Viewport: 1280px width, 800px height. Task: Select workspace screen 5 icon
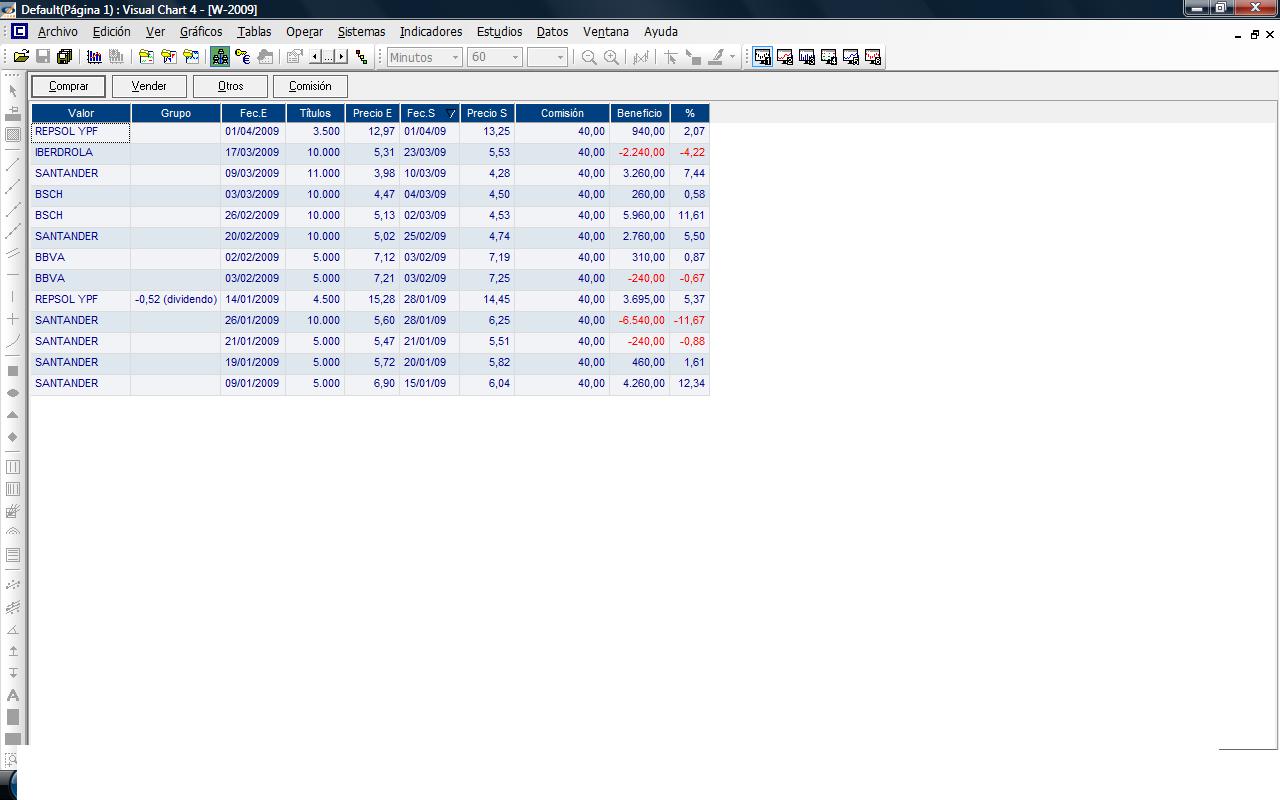coord(851,57)
